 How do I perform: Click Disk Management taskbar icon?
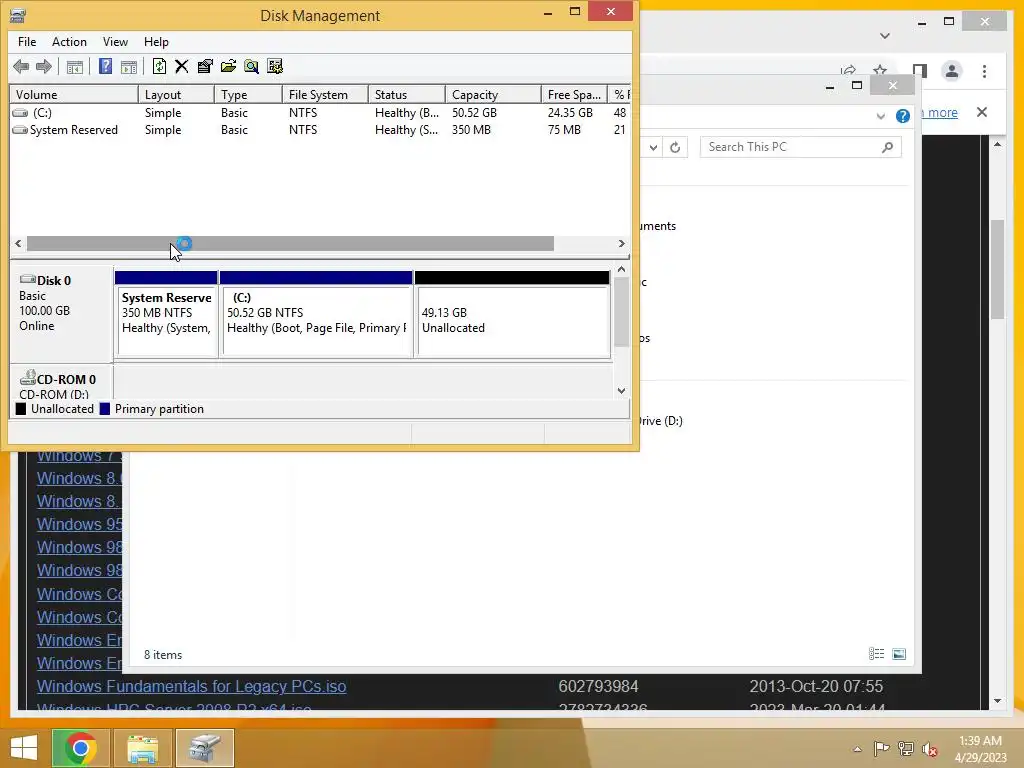coord(204,748)
